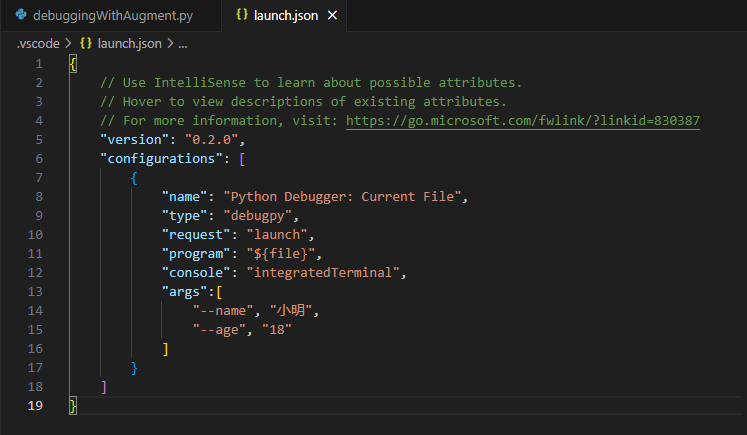Click the "${file}" value
Viewport: 747px width, 435px height.
[281, 254]
